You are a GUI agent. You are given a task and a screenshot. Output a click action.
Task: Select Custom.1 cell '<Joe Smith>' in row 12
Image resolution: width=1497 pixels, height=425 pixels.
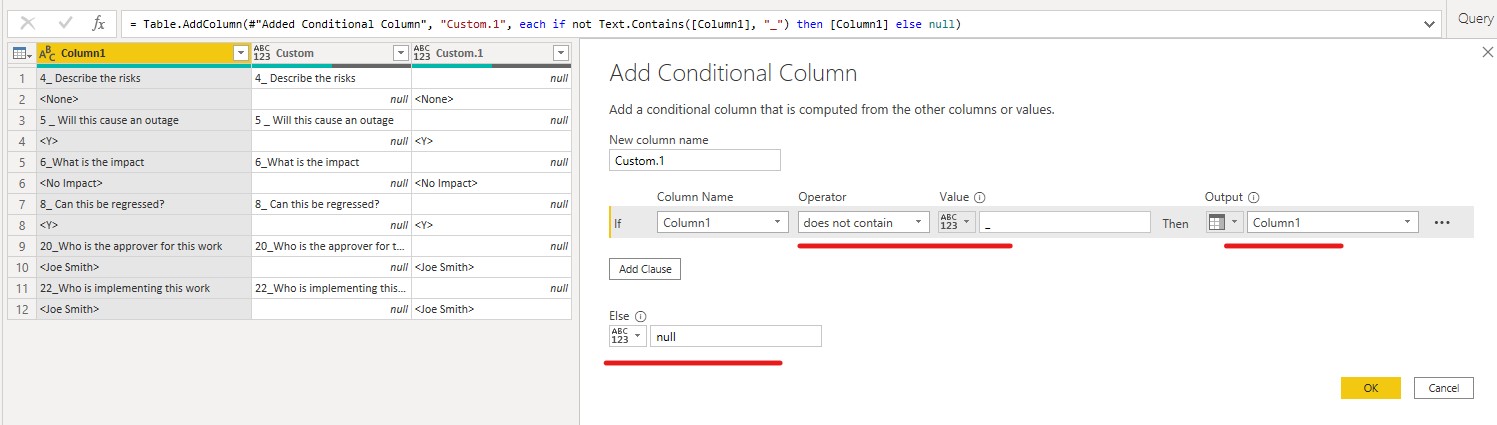[491, 309]
